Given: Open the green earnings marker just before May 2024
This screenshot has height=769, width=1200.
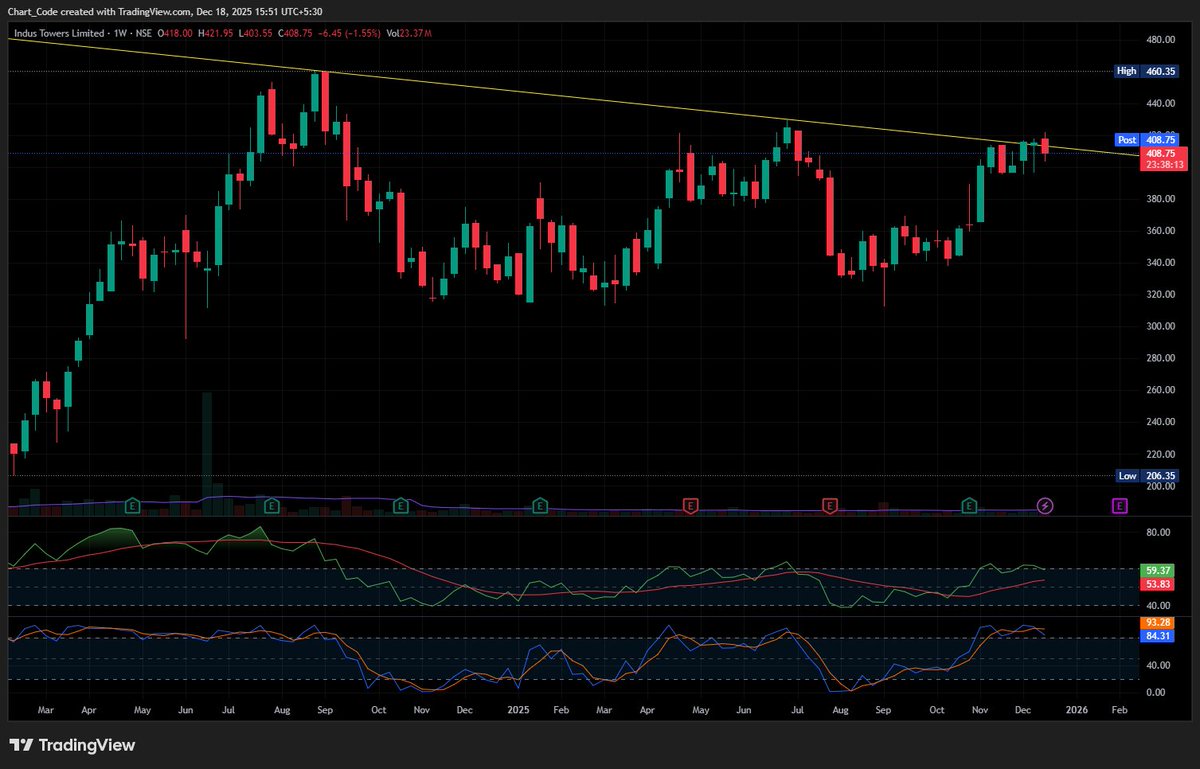Looking at the screenshot, I should (x=132, y=506).
